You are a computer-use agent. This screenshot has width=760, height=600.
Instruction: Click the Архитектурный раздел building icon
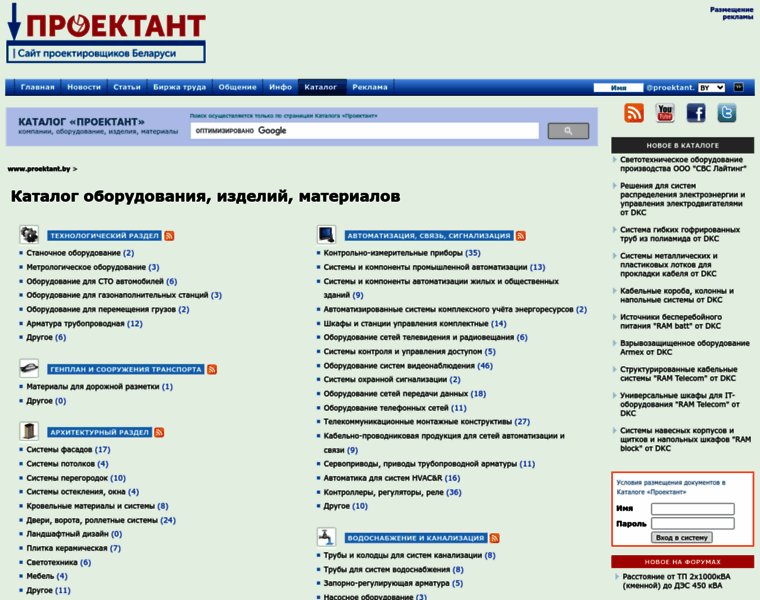(x=29, y=431)
